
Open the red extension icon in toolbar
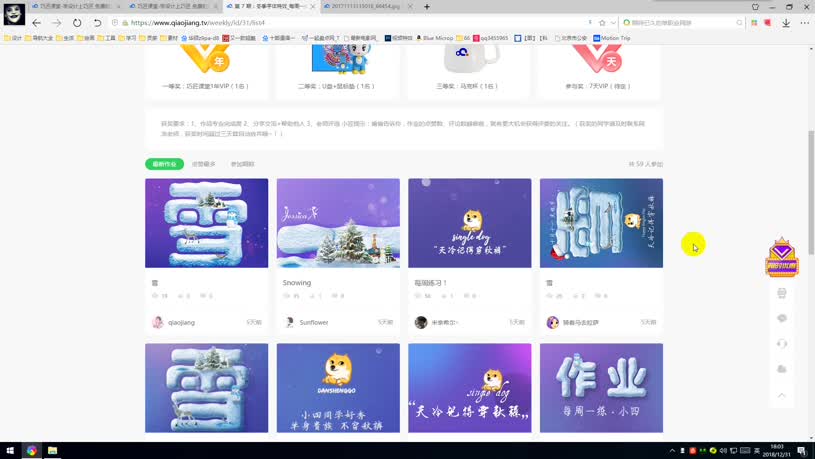[x=767, y=23]
